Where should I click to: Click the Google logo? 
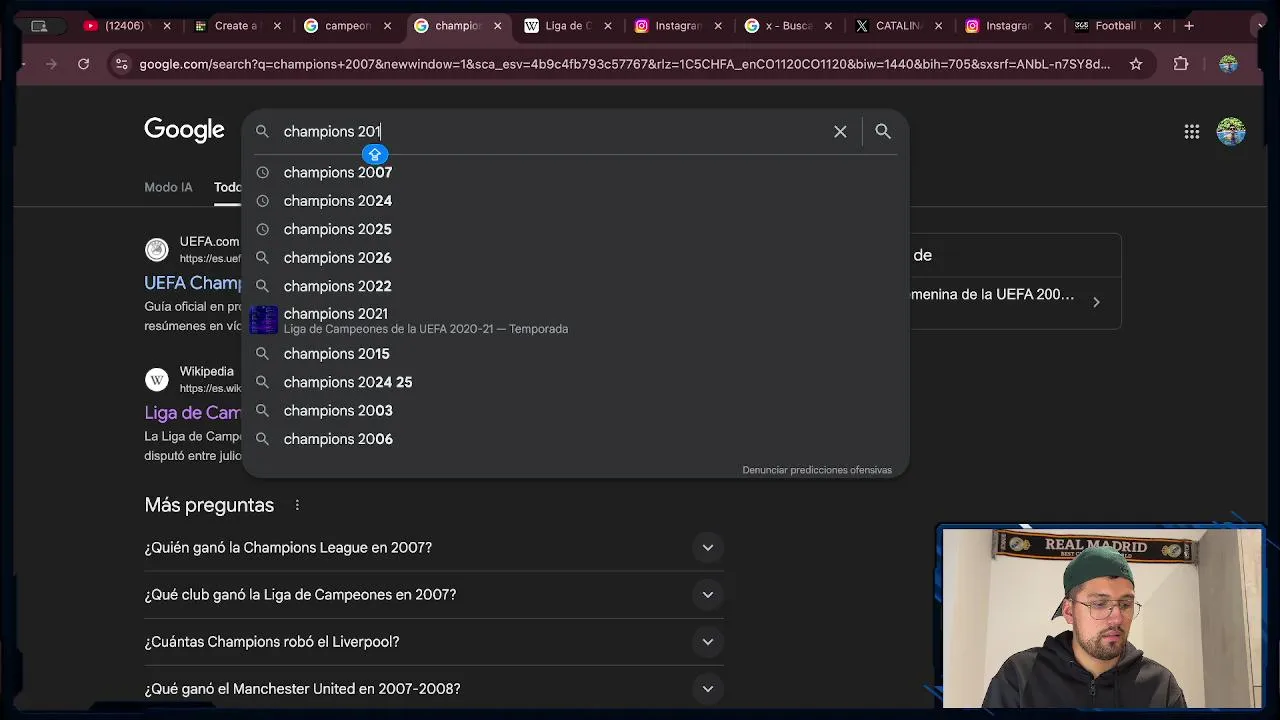pyautogui.click(x=184, y=130)
